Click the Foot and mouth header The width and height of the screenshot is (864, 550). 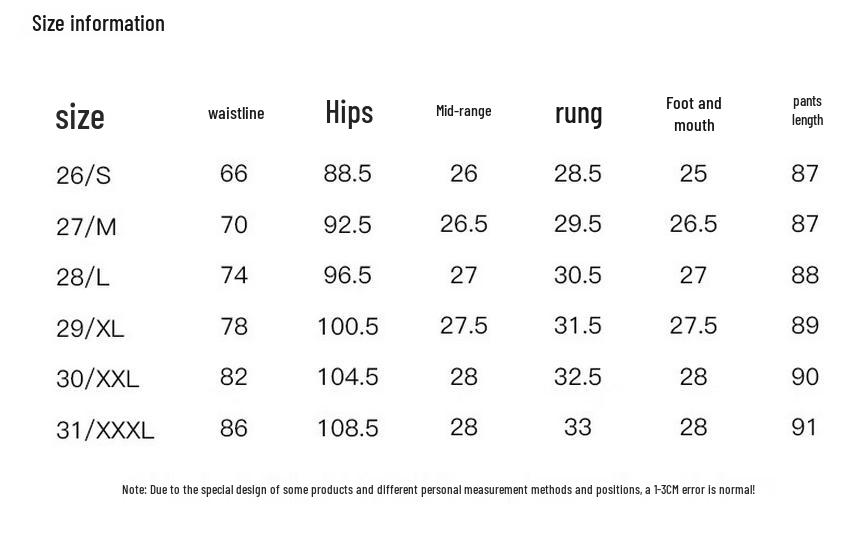click(693, 114)
